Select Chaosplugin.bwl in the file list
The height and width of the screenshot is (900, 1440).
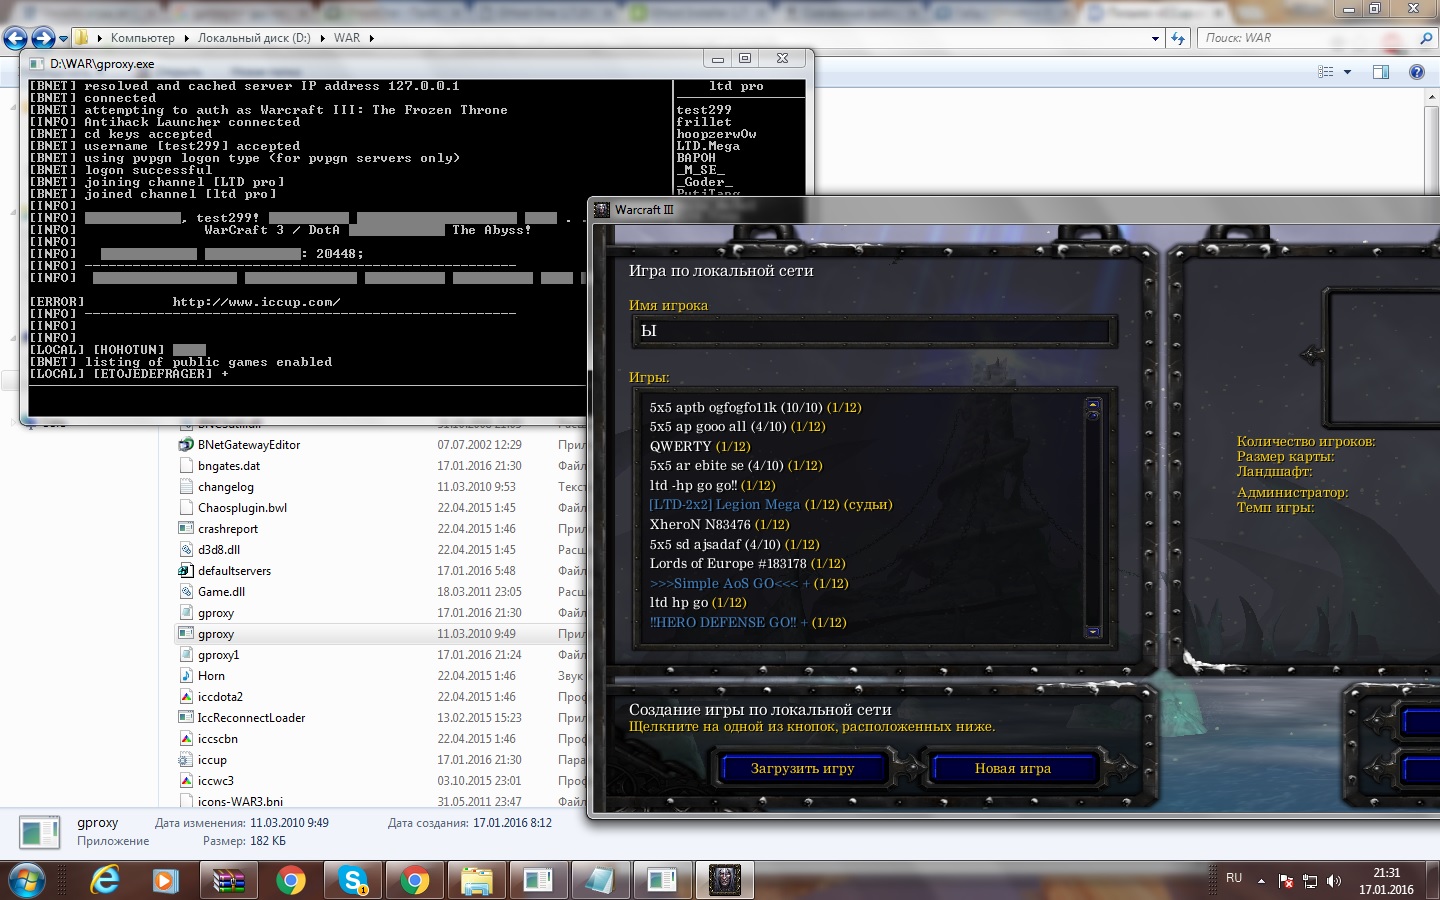click(x=242, y=508)
